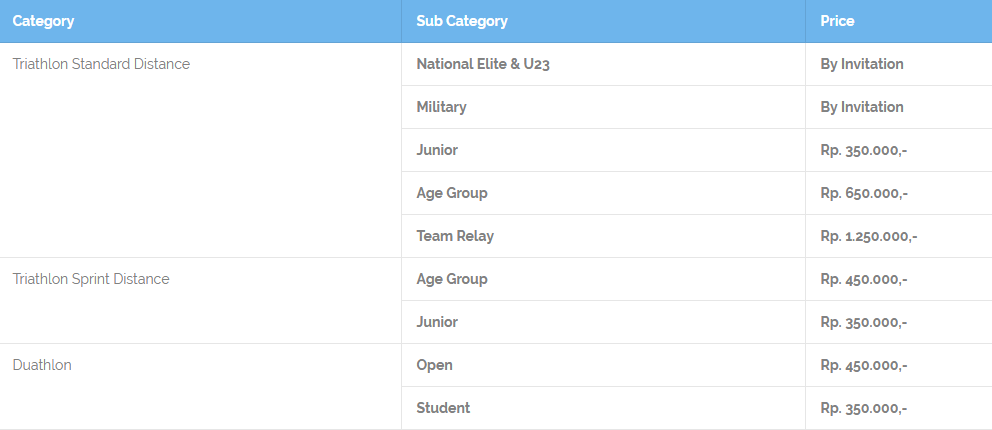The width and height of the screenshot is (992, 430).
Task: Click the Rp. 650.000,- price cell
Action: click(x=898, y=193)
